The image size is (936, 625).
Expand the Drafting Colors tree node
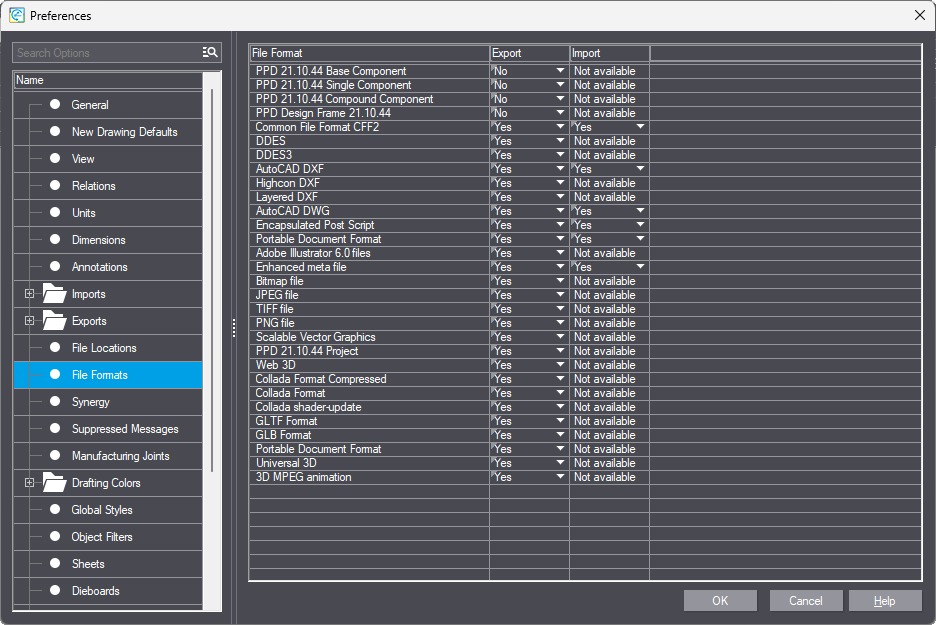[29, 483]
